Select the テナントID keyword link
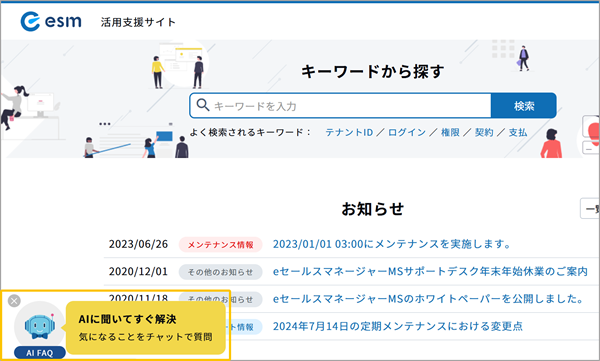The width and height of the screenshot is (600, 361). [349, 132]
